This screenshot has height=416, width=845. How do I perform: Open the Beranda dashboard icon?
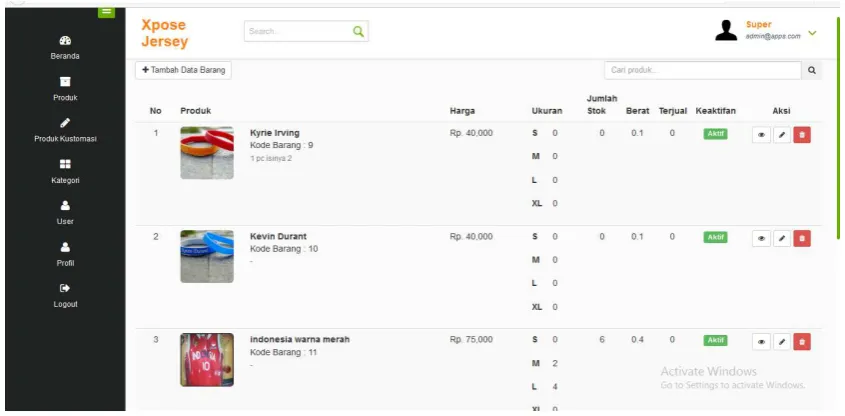pos(65,40)
